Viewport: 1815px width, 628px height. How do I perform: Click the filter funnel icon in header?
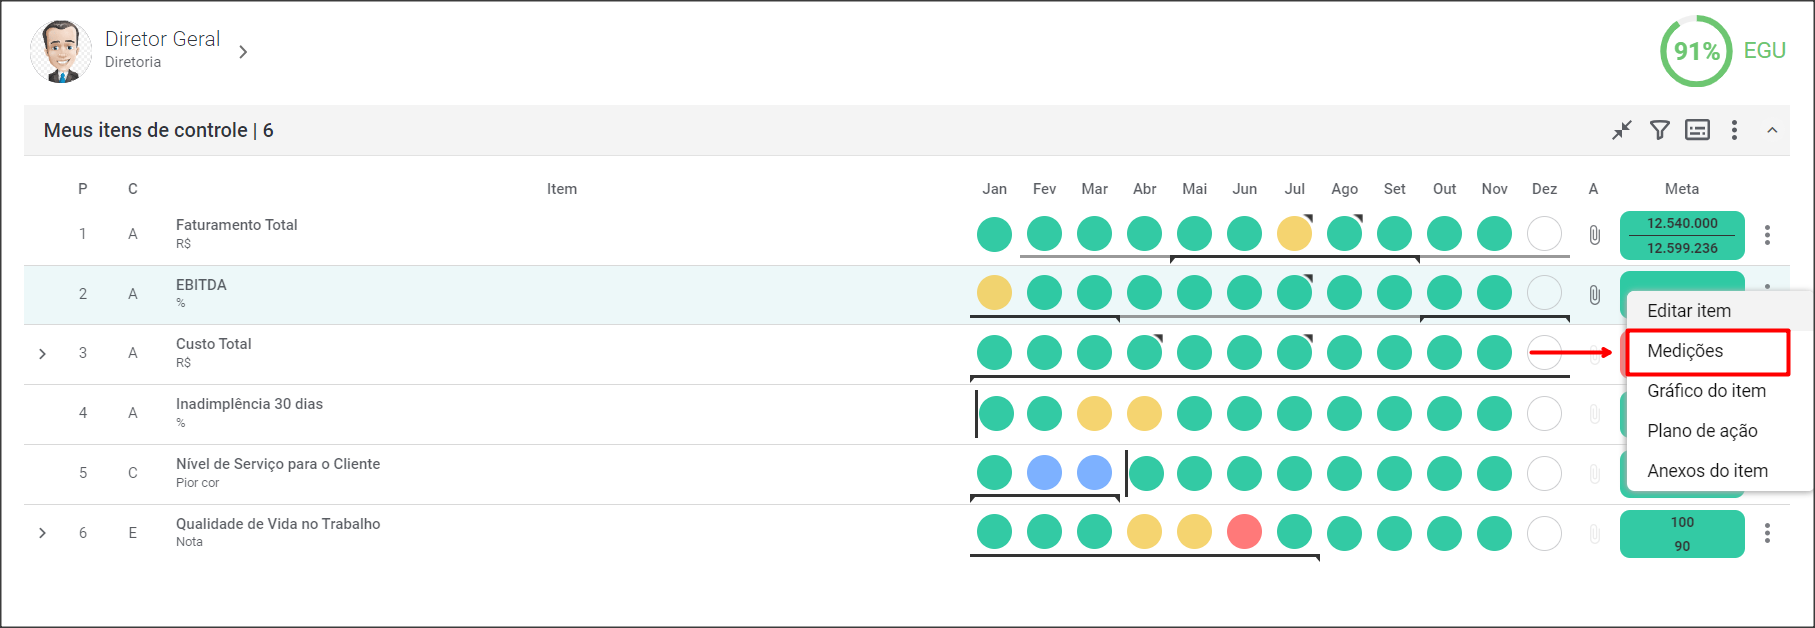pyautogui.click(x=1659, y=130)
